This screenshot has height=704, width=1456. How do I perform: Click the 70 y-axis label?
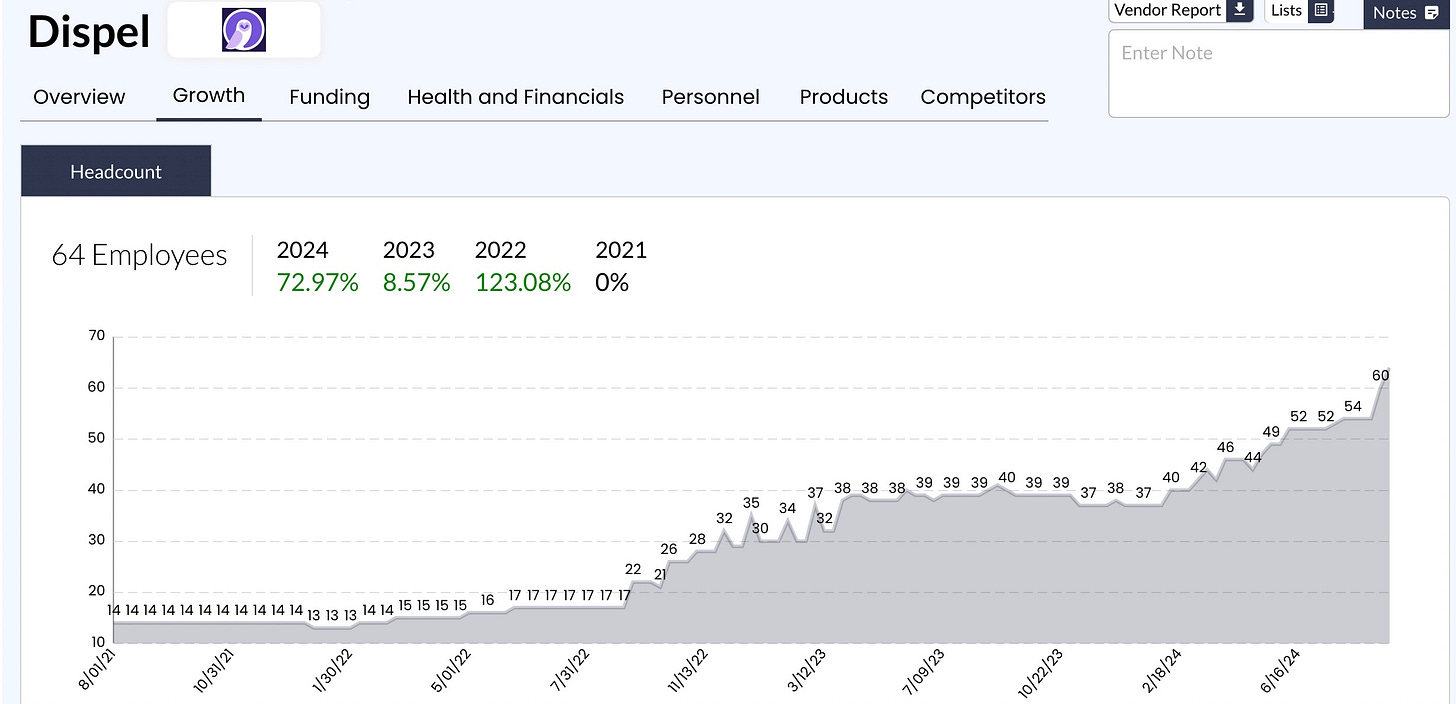[x=97, y=336]
